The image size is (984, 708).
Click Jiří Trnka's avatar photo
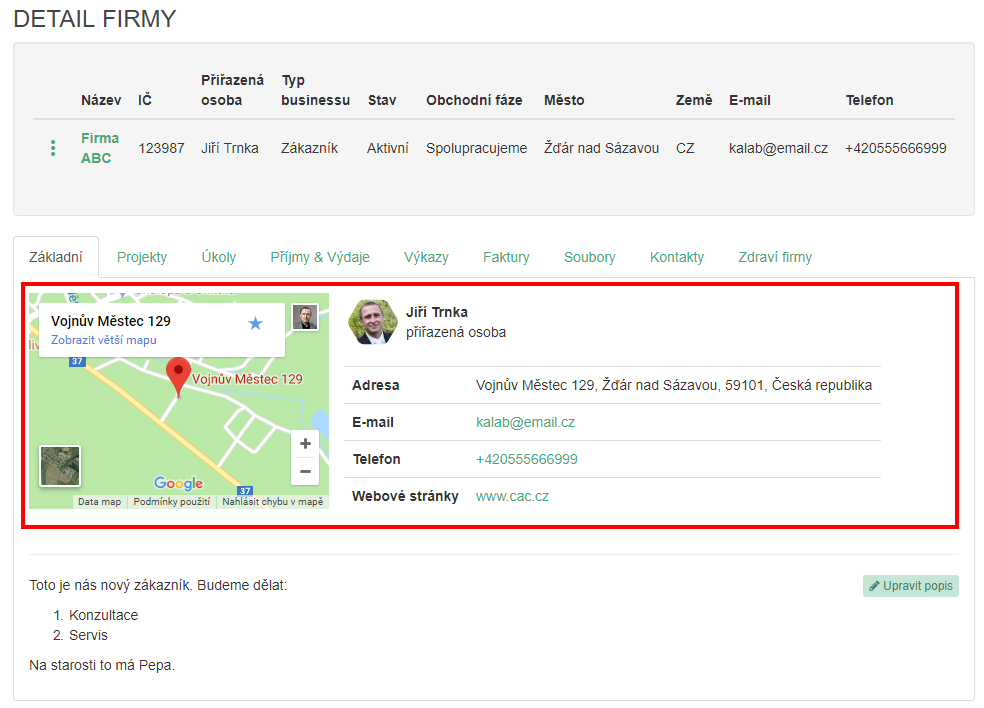[372, 322]
